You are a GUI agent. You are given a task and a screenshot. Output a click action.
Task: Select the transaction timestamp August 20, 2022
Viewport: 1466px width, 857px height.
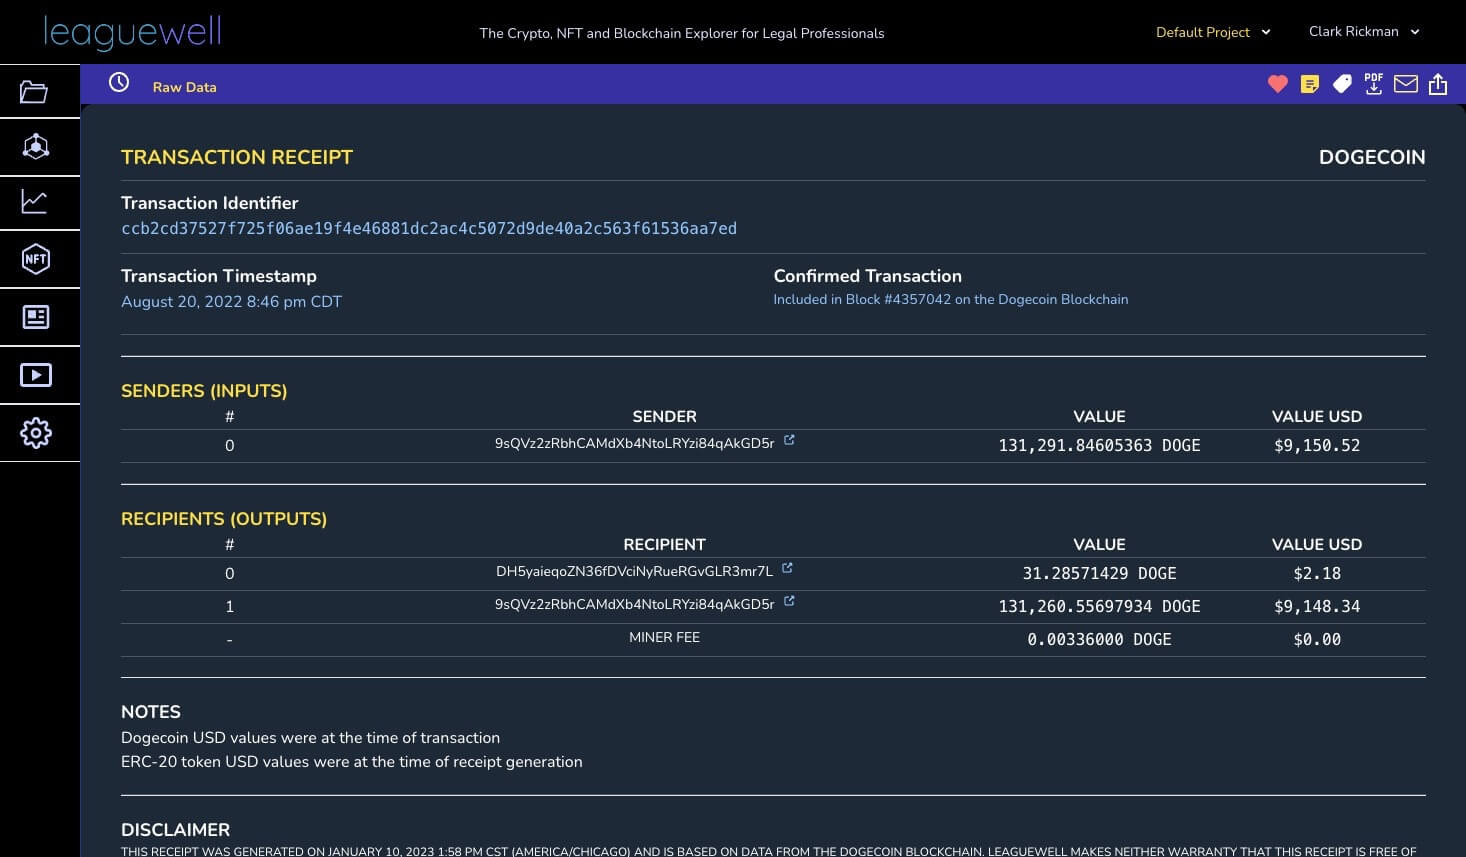pos(231,301)
